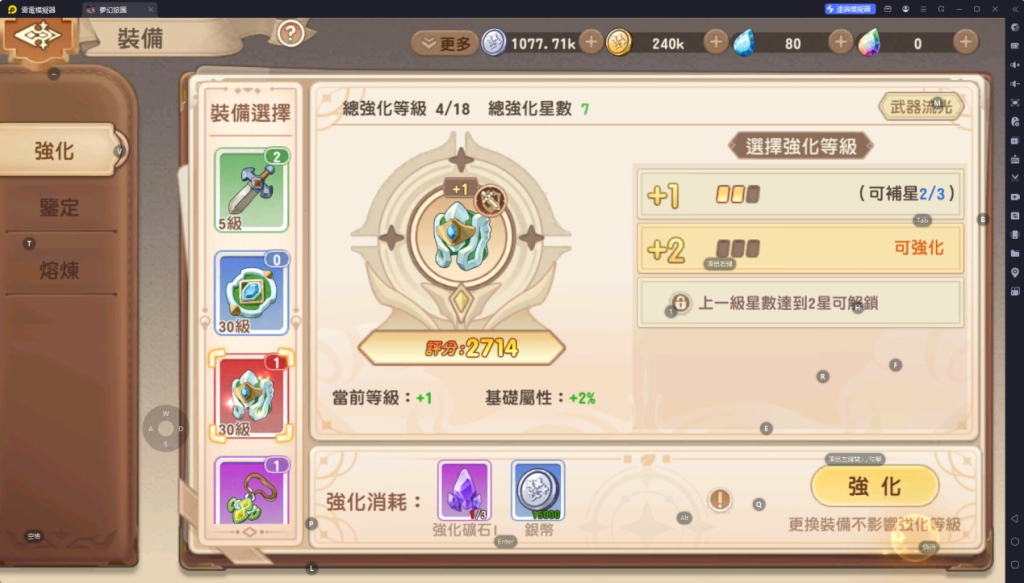This screenshot has height=583, width=1024.
Task: Select the purple necklace equipment thumbnail
Action: point(251,491)
